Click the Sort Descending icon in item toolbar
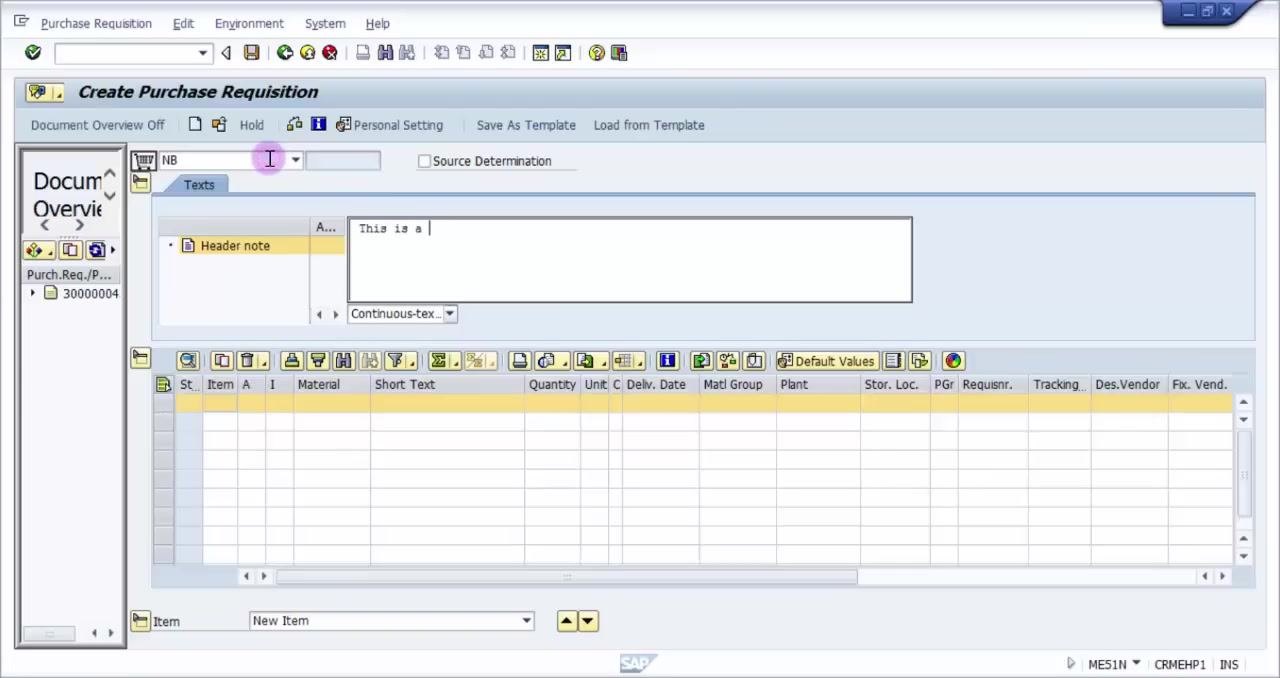 coord(318,361)
